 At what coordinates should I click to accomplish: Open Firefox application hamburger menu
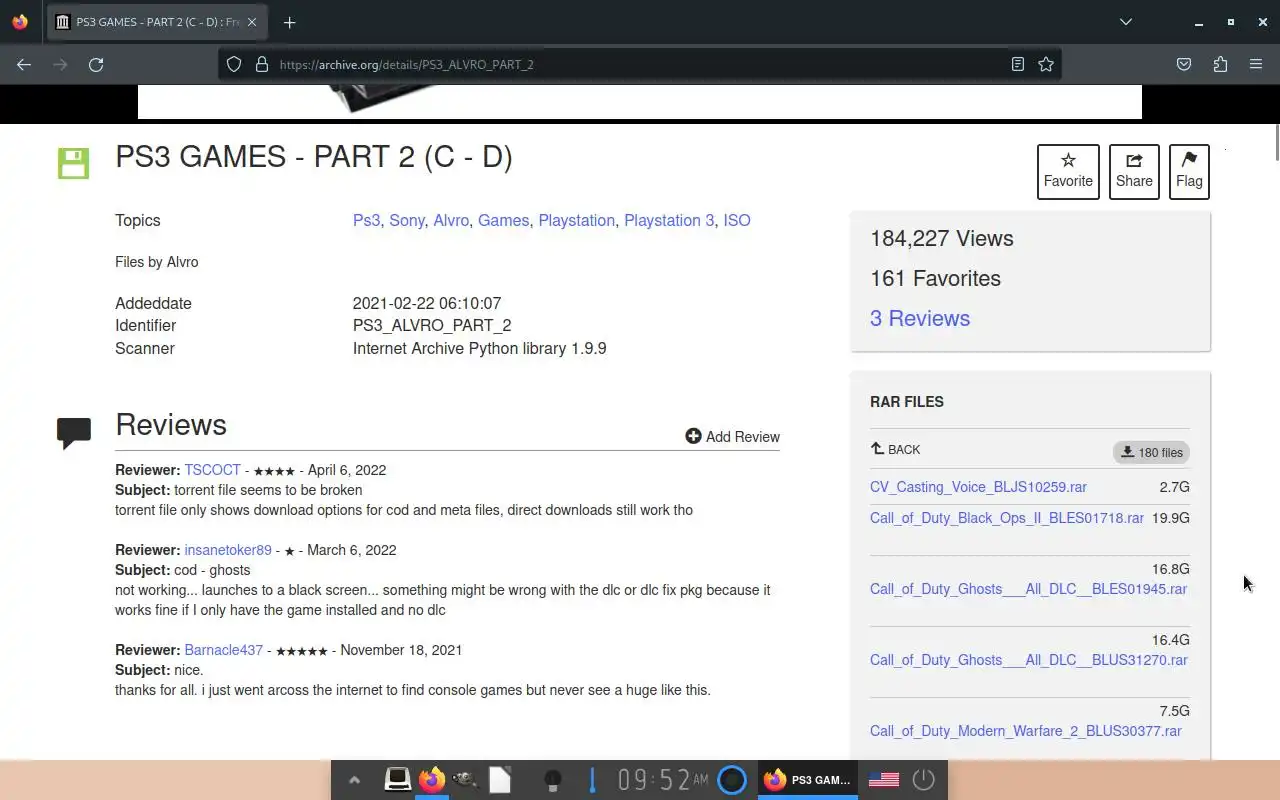[1256, 64]
